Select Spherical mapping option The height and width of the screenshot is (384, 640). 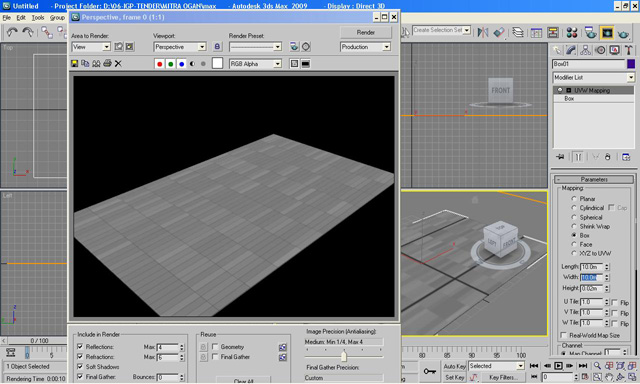(x=574, y=217)
